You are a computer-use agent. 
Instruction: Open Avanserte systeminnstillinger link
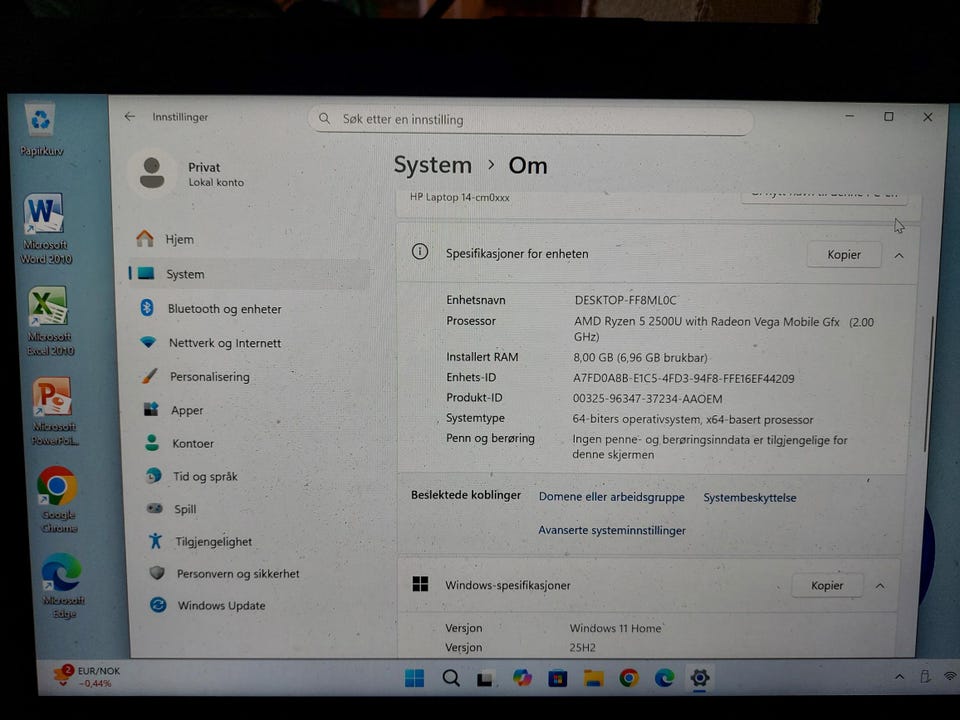[x=612, y=530]
